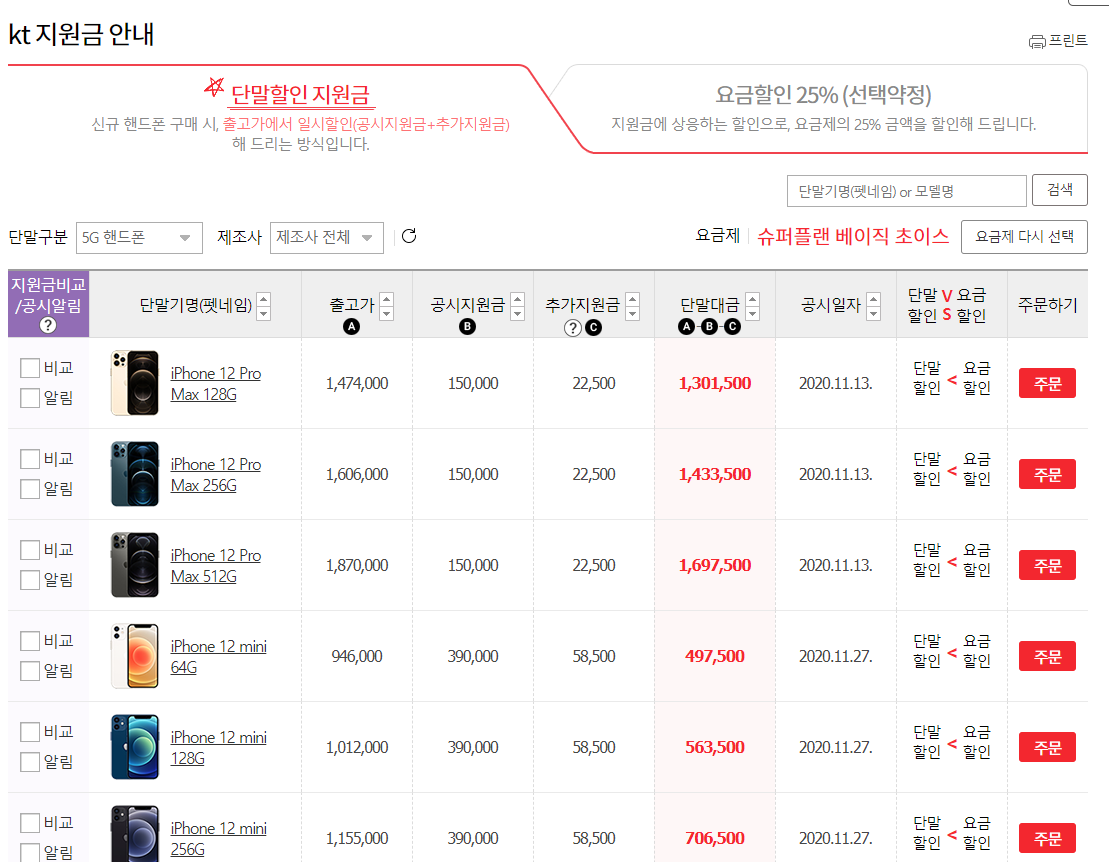The height and width of the screenshot is (862, 1109).
Task: Open the 단말구분 5G 핸드폰 dropdown
Action: pos(139,238)
